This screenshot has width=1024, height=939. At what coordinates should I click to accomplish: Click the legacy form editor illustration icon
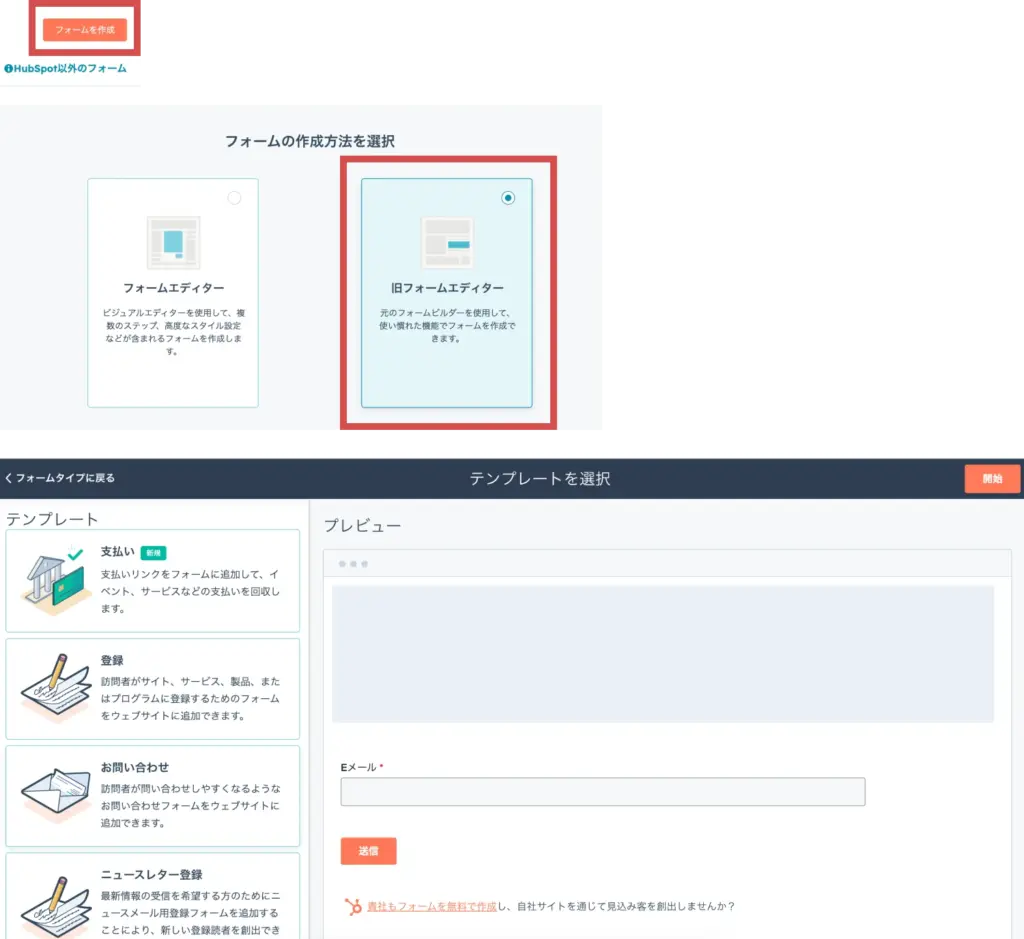(x=446, y=242)
